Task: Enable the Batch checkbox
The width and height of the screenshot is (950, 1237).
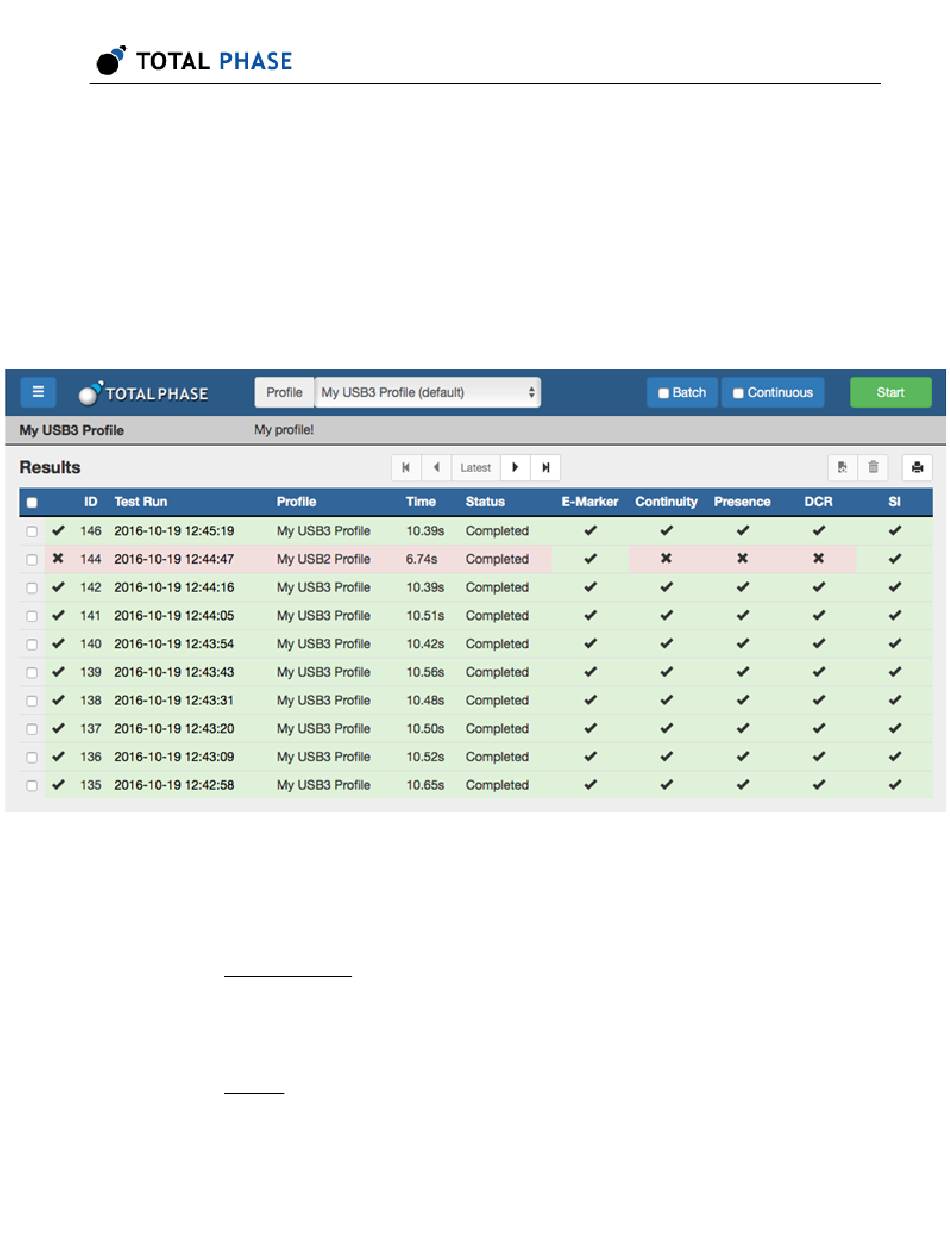Action: pyautogui.click(x=663, y=393)
